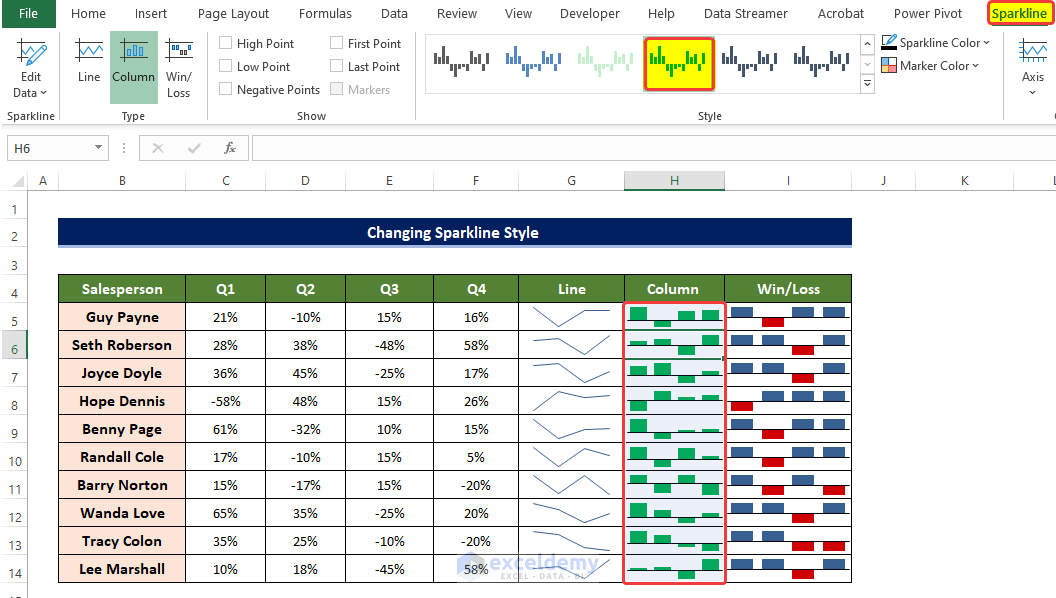Switch to the Insert tab
The image size is (1056, 598).
click(151, 13)
